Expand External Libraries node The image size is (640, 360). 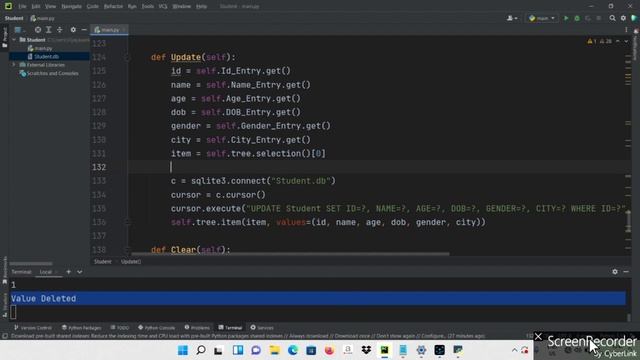tap(14, 65)
